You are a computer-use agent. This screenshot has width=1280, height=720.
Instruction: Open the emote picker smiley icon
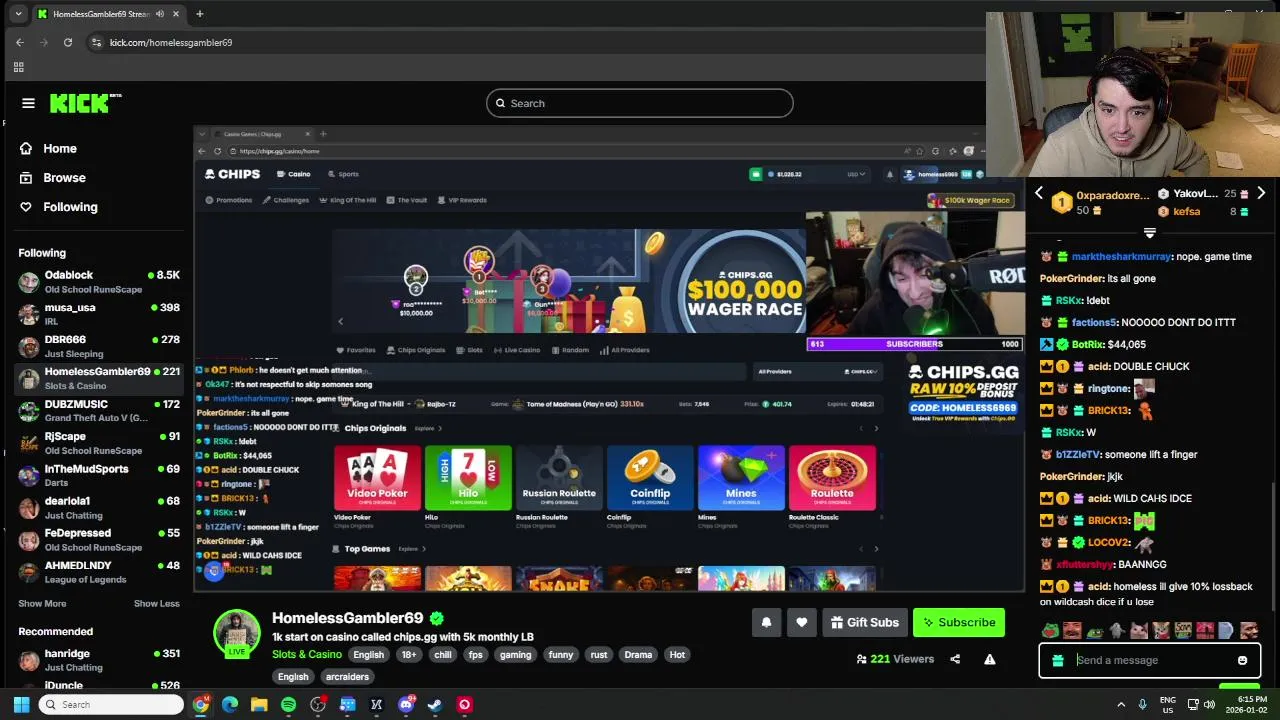[x=1242, y=660]
